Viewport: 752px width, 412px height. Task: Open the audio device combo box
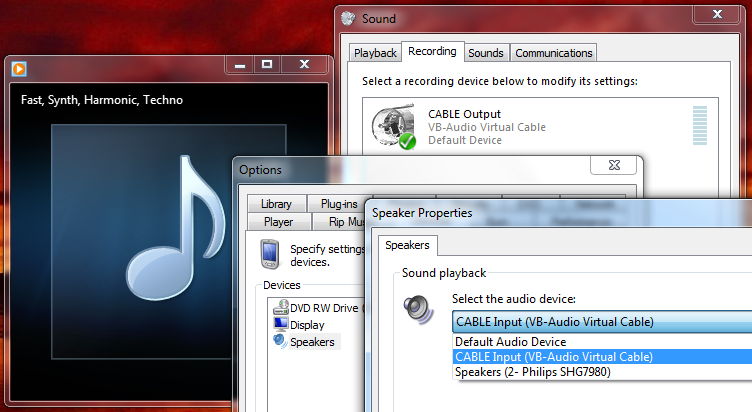tap(602, 322)
